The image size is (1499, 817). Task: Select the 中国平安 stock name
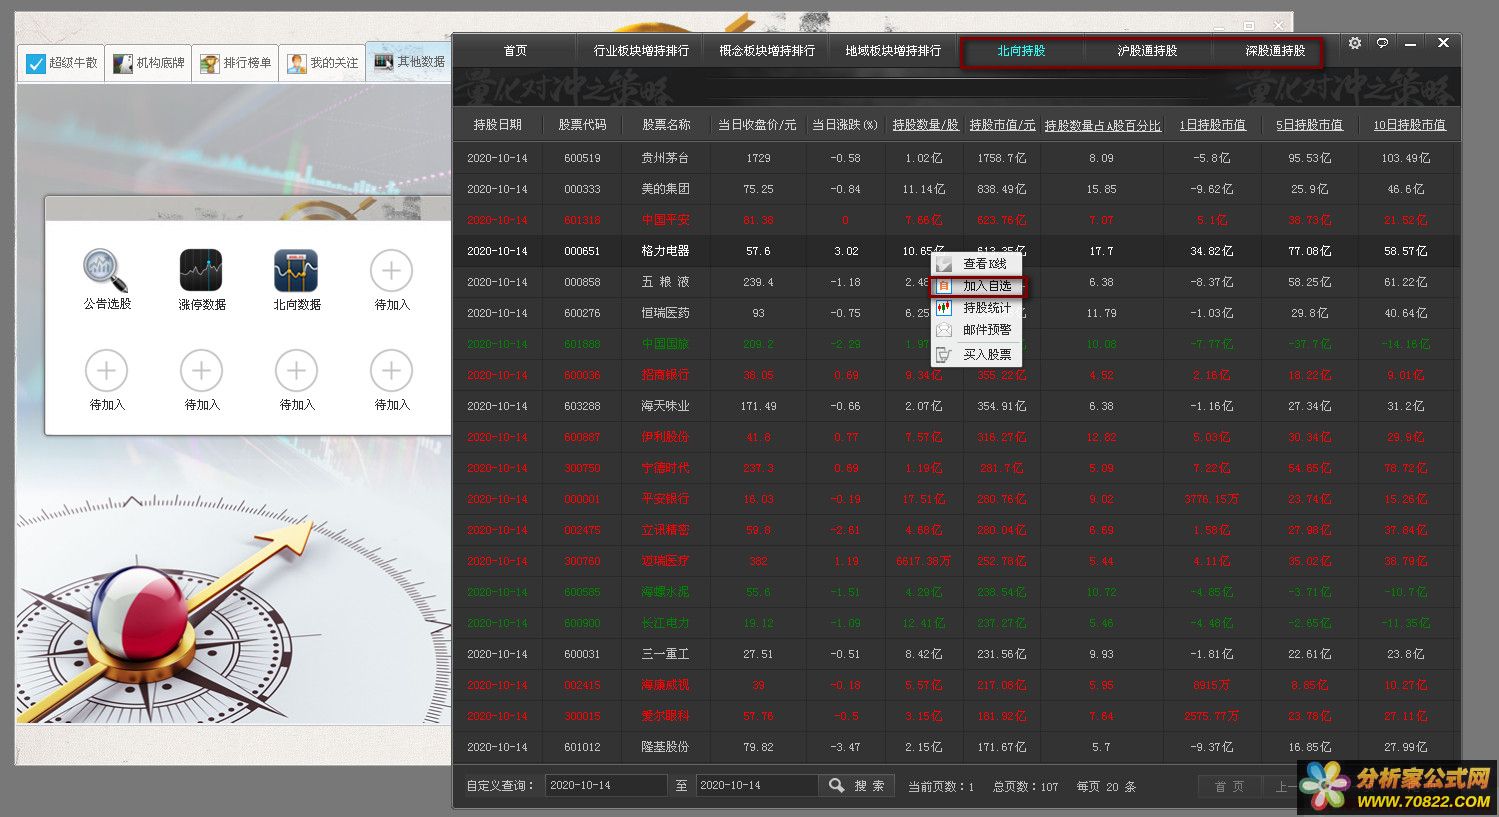click(x=665, y=220)
